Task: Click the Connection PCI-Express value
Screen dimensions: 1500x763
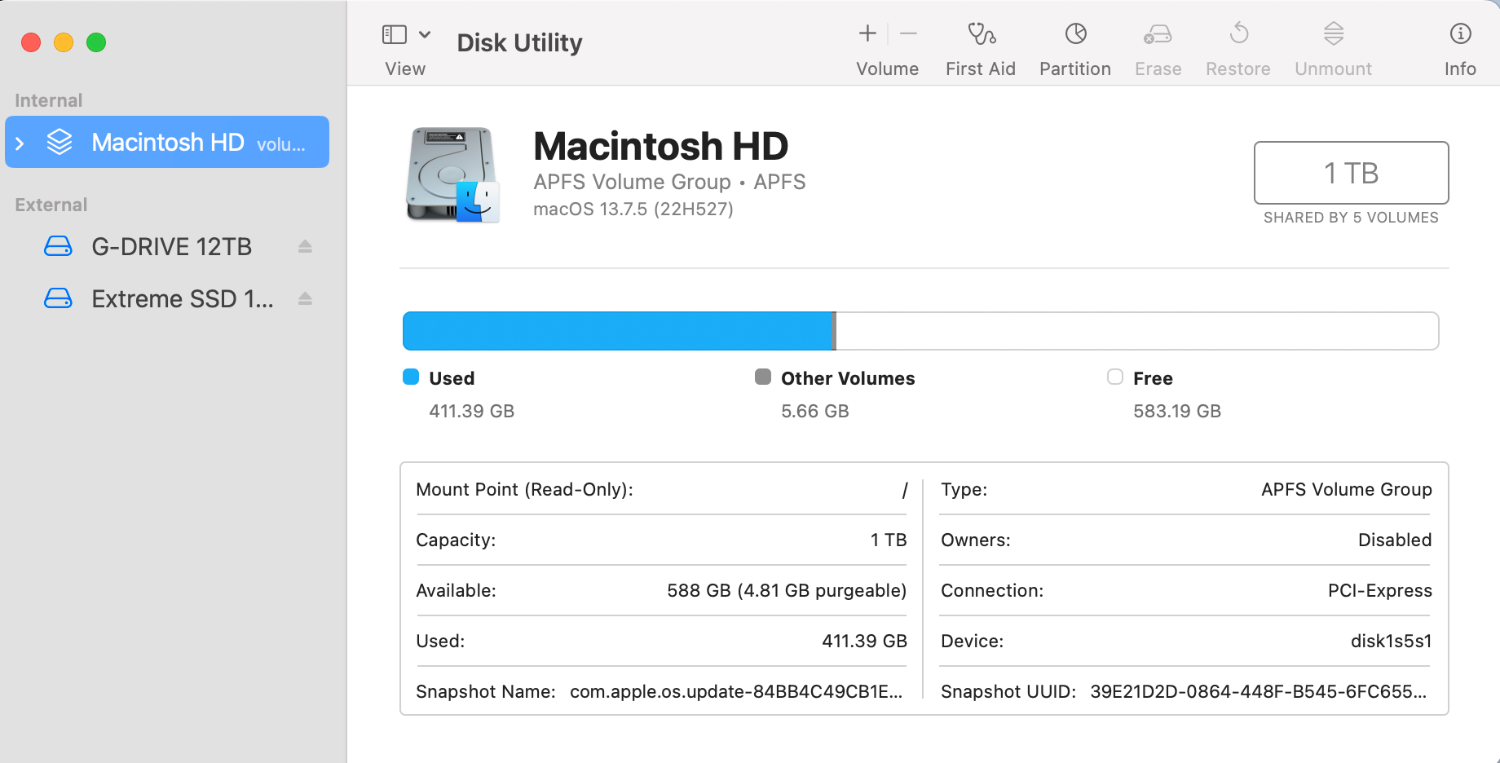Action: (x=1380, y=591)
